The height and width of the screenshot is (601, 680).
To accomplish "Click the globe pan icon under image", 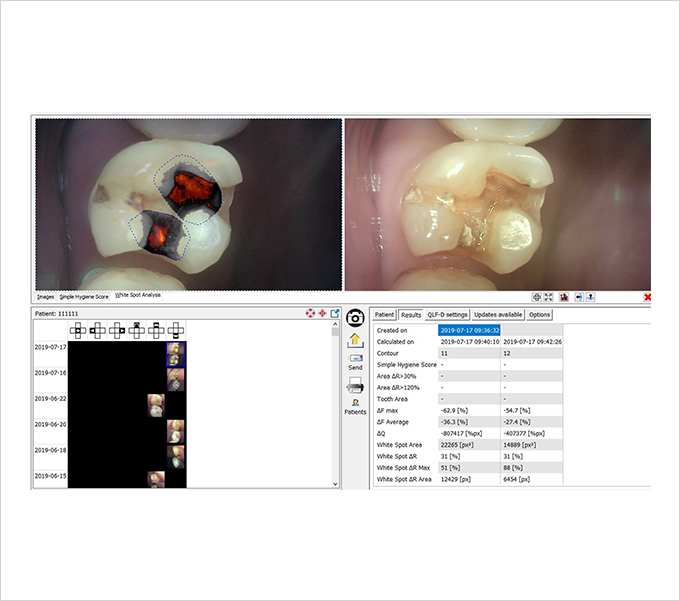I will click(537, 297).
